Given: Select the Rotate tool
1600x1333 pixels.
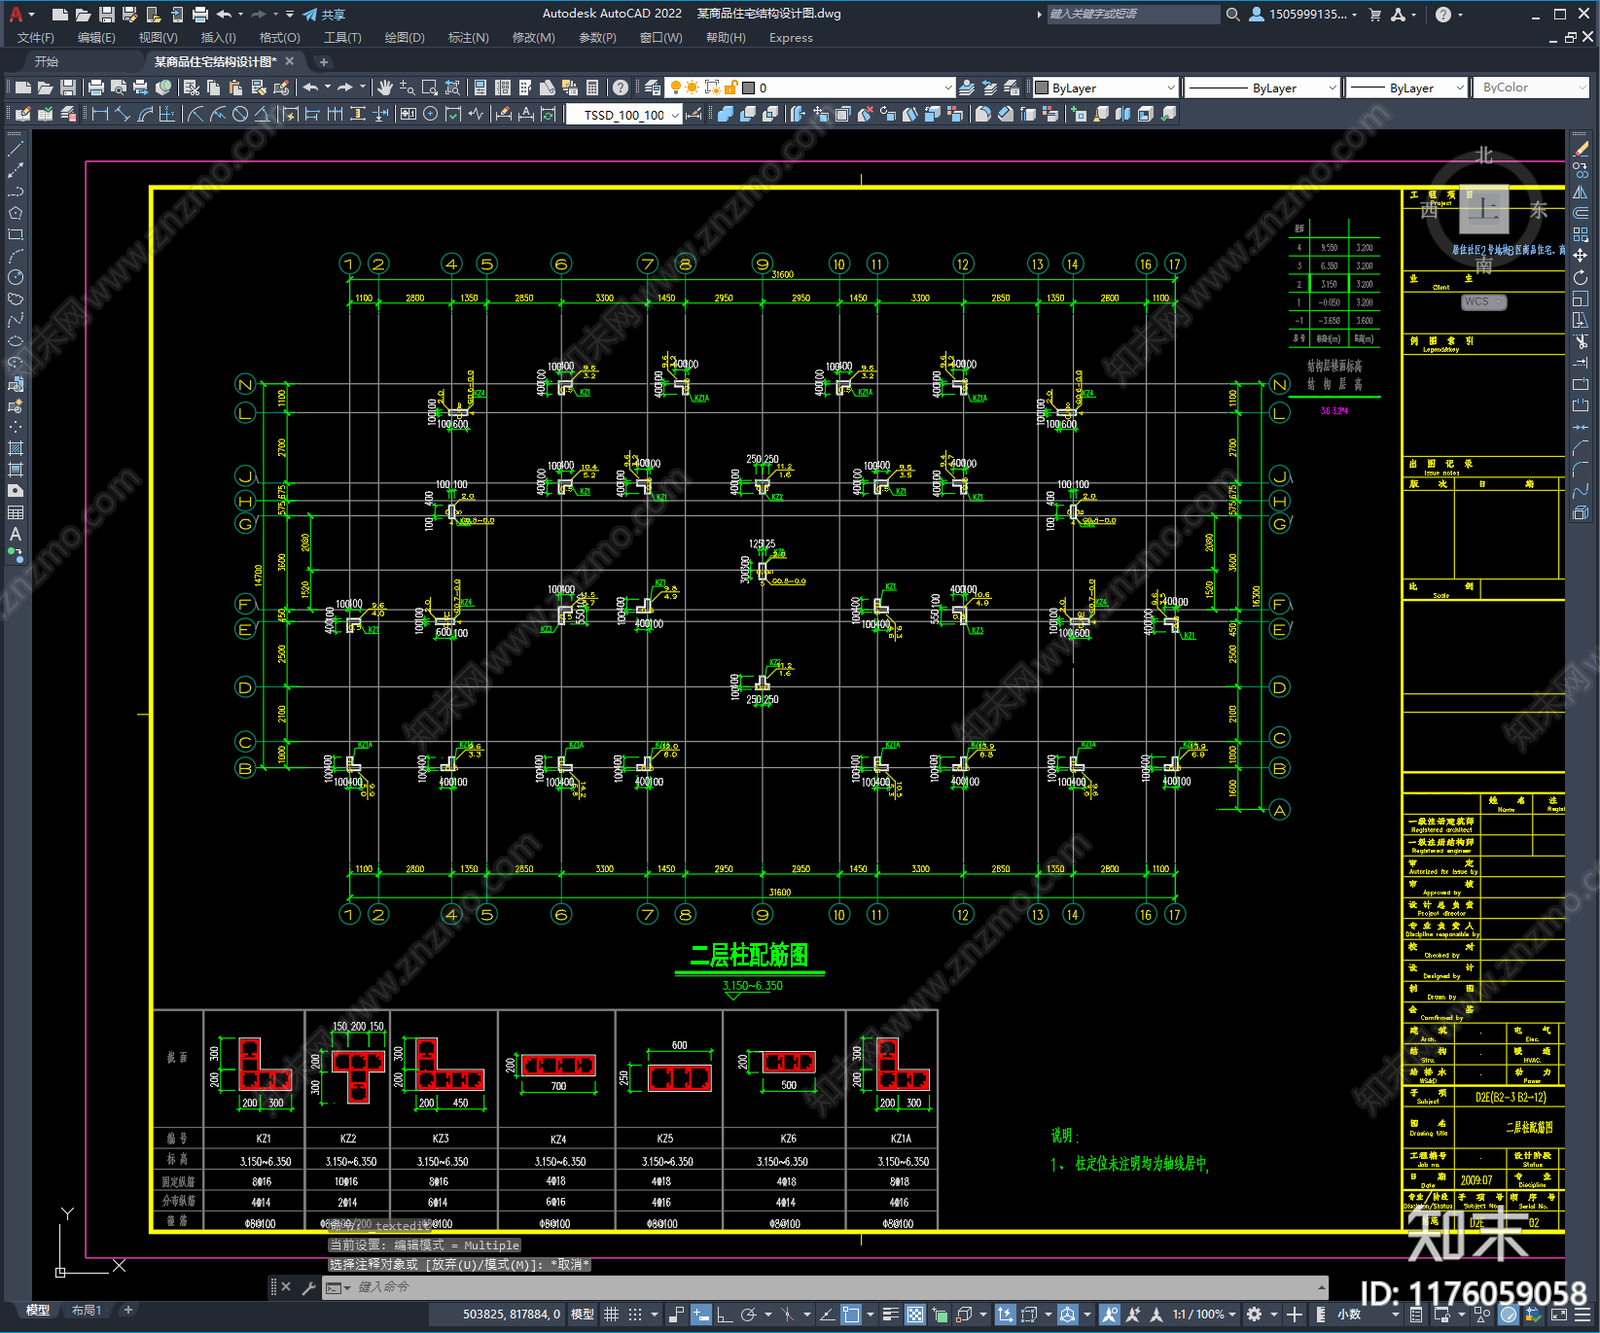Looking at the screenshot, I should coord(1581,277).
